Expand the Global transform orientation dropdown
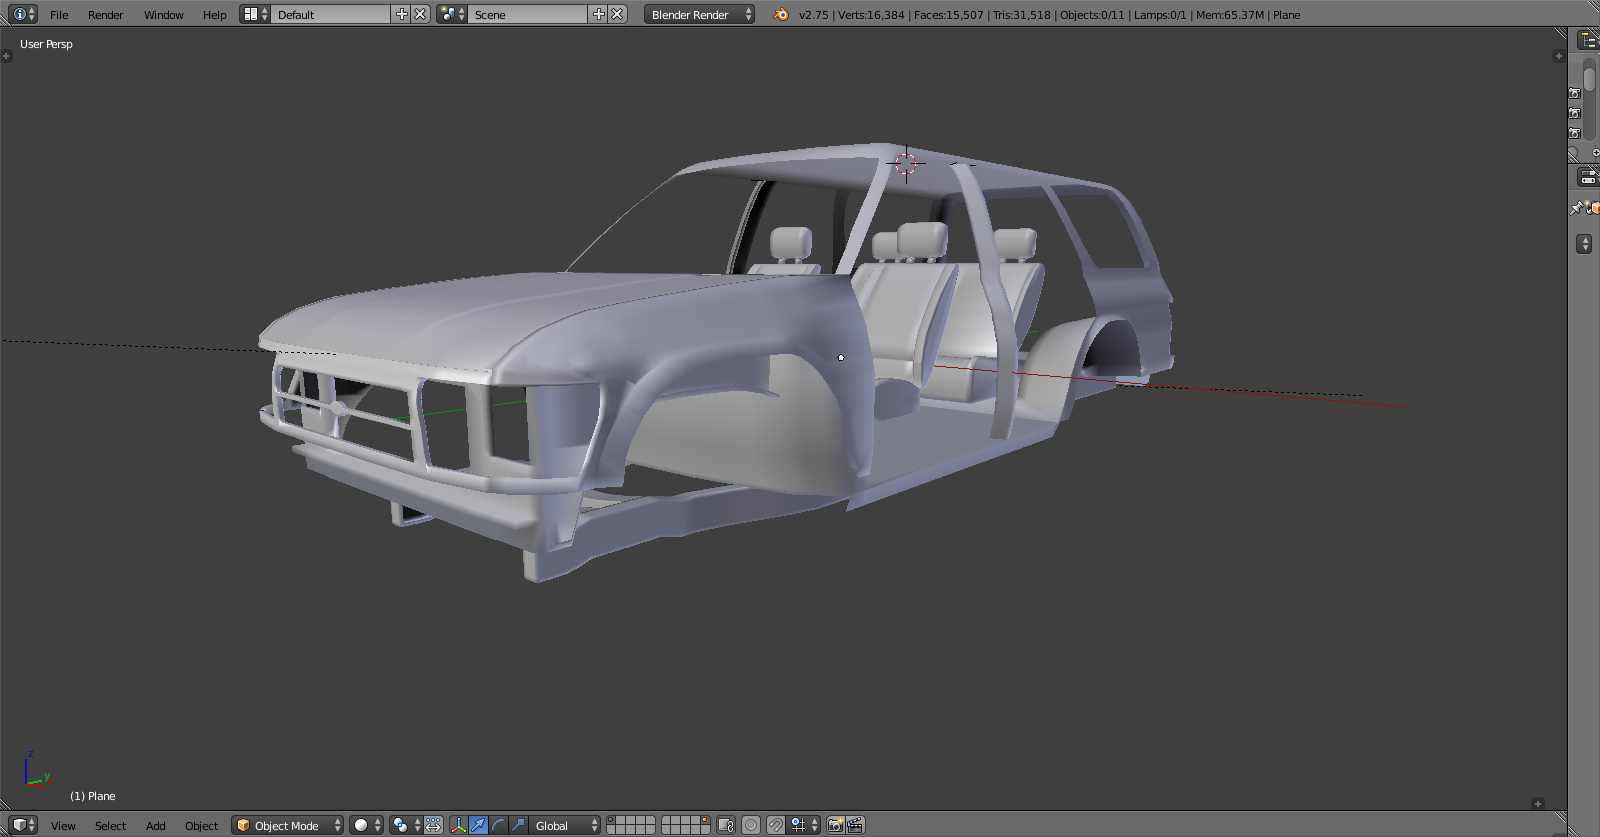Viewport: 1600px width, 837px height. click(564, 825)
